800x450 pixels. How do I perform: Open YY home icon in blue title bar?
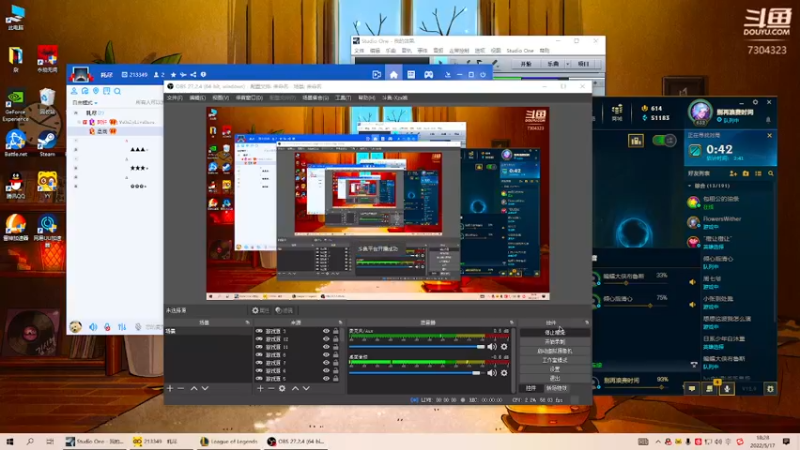(x=393, y=74)
